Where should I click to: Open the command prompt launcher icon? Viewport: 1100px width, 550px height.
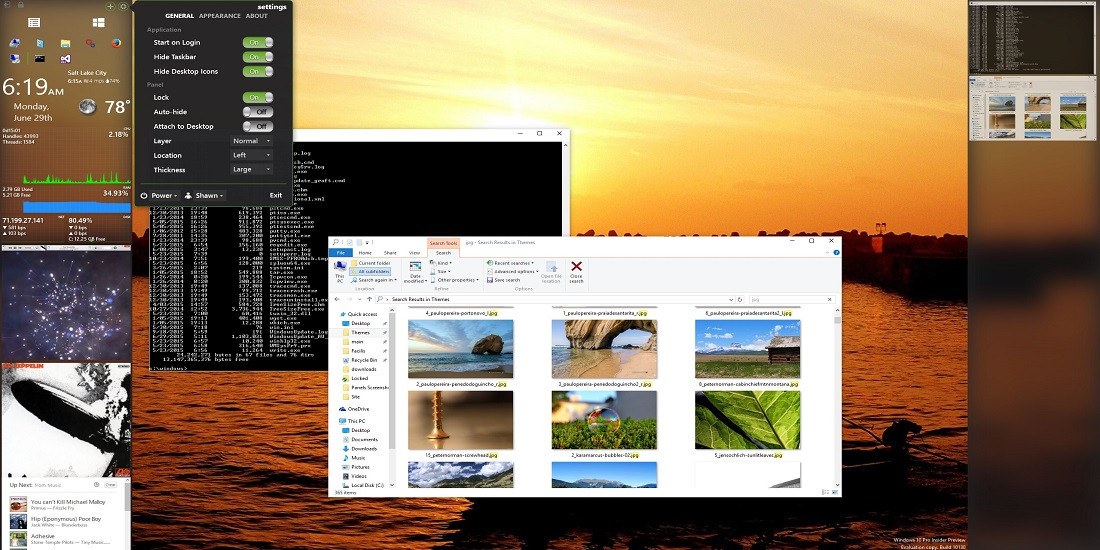coord(40,58)
